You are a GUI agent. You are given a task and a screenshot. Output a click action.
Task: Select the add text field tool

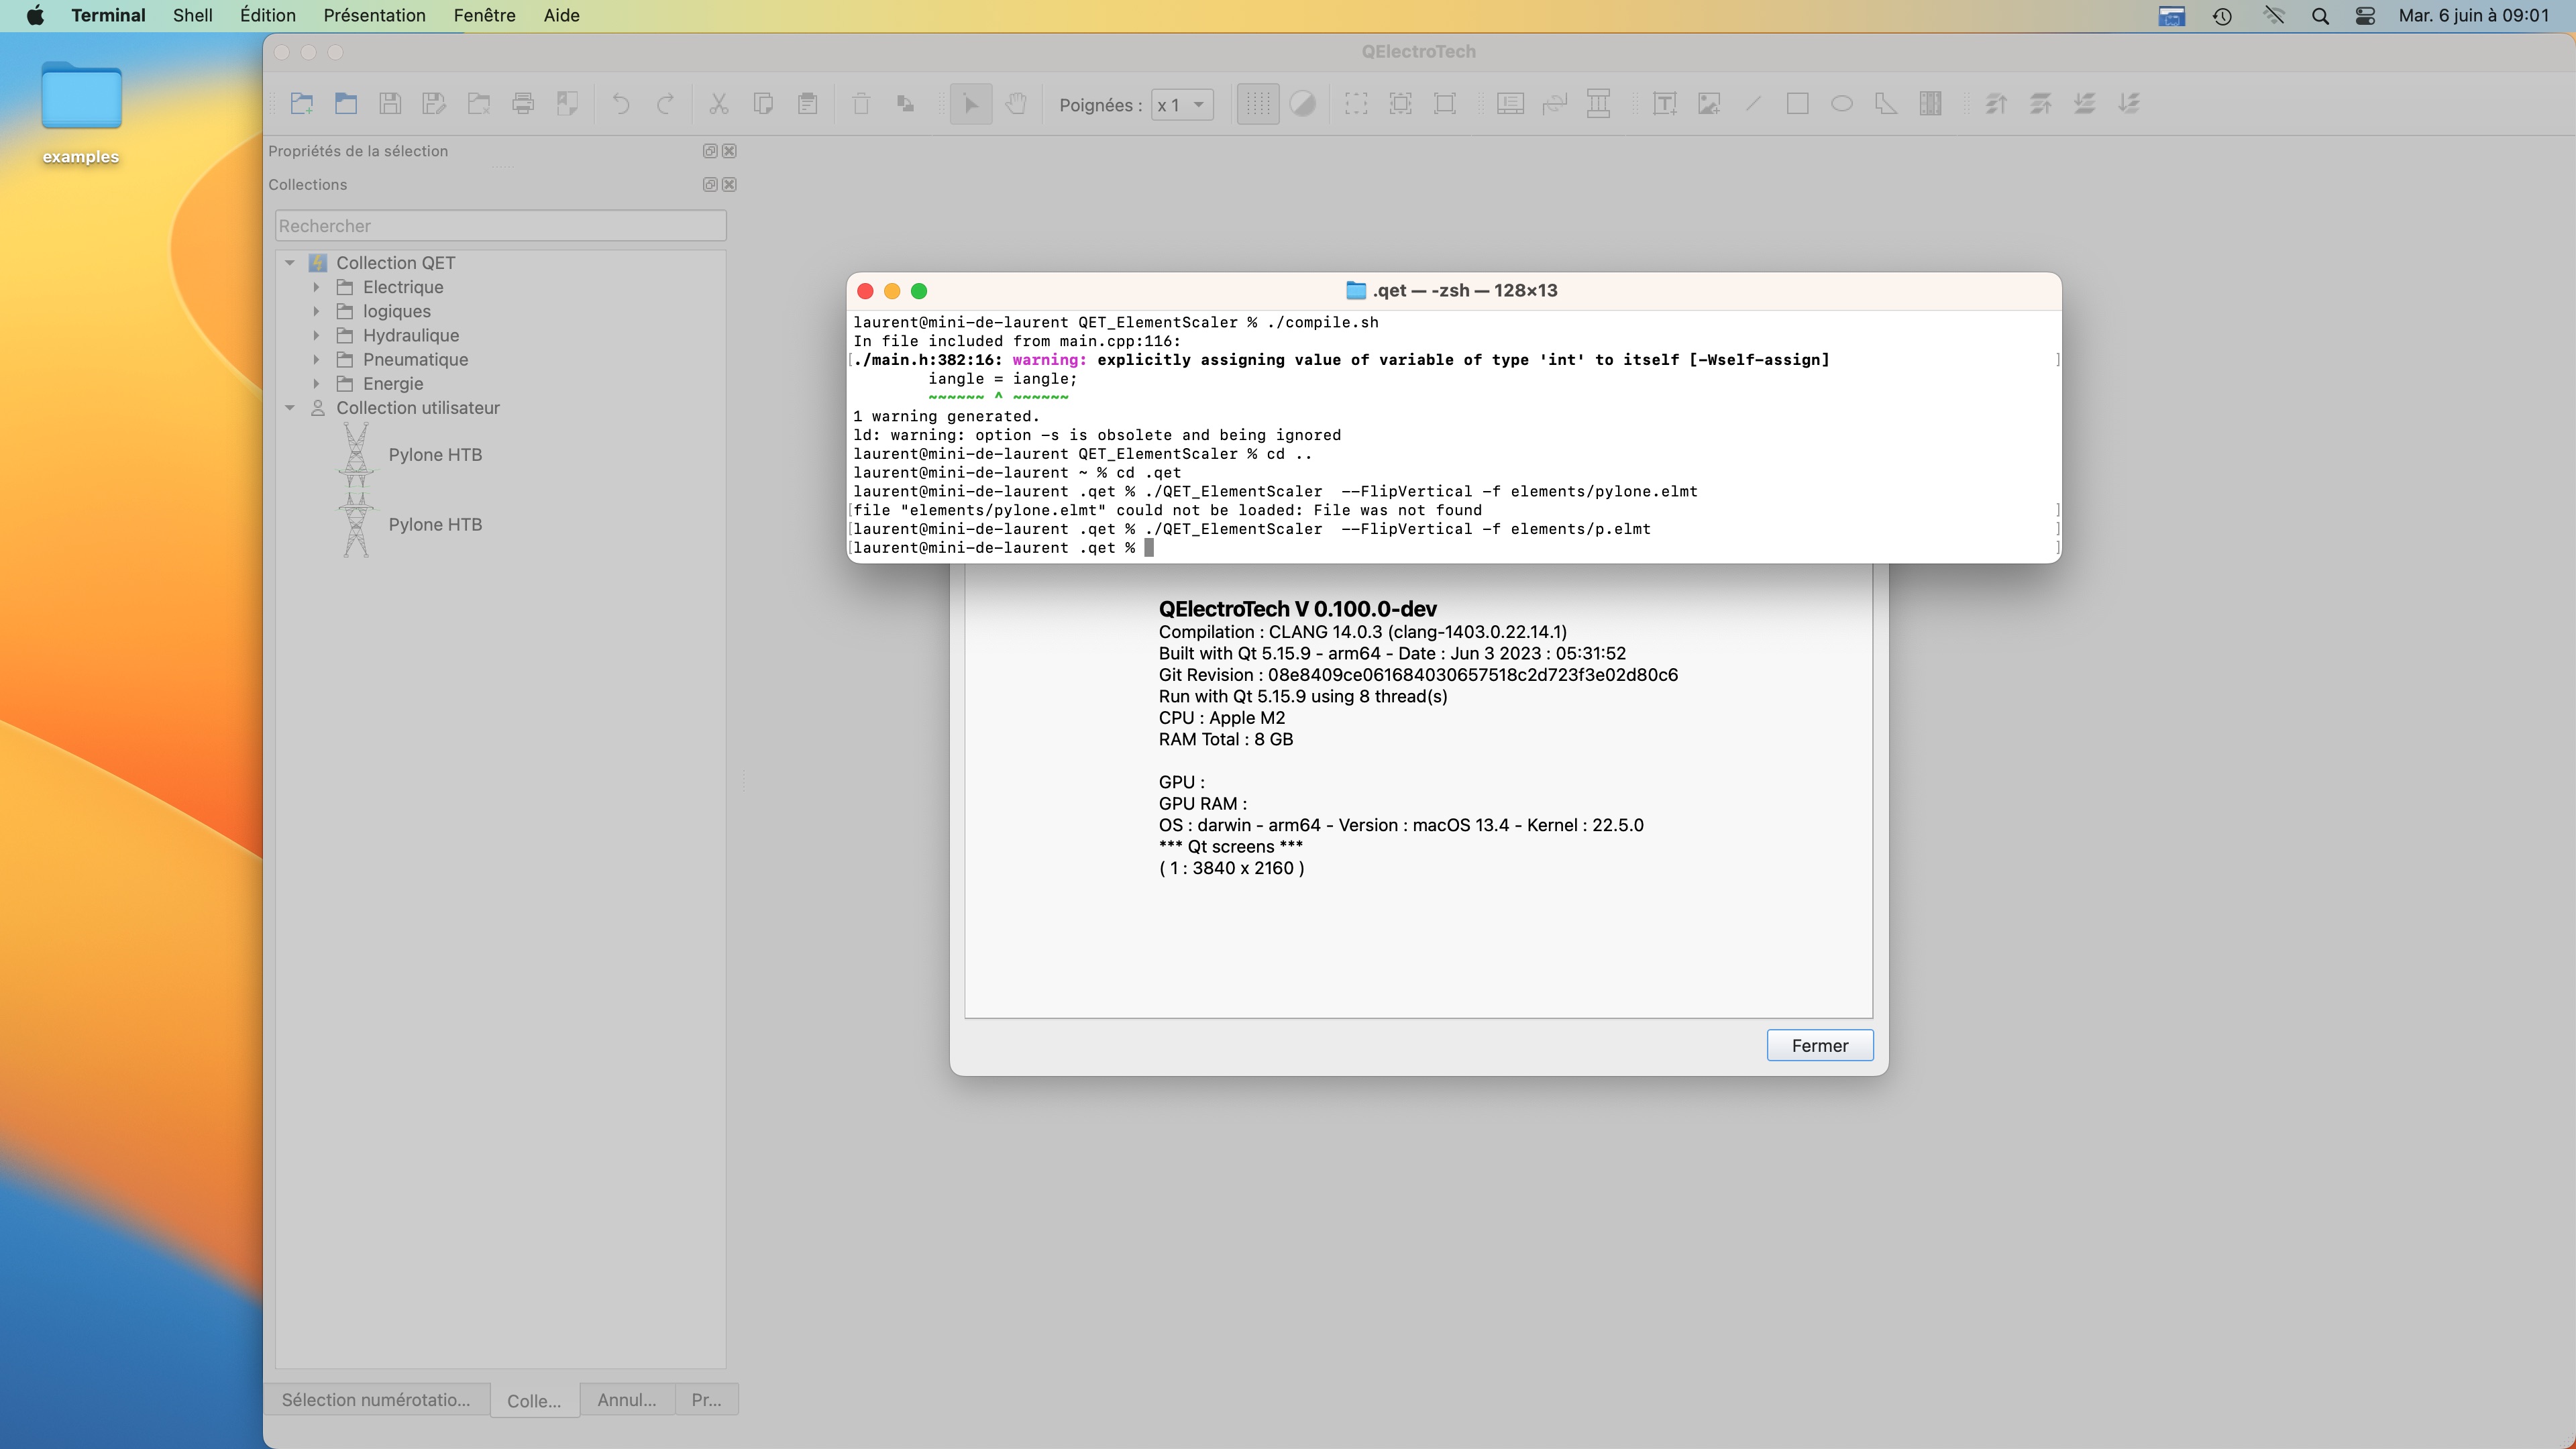[1665, 103]
